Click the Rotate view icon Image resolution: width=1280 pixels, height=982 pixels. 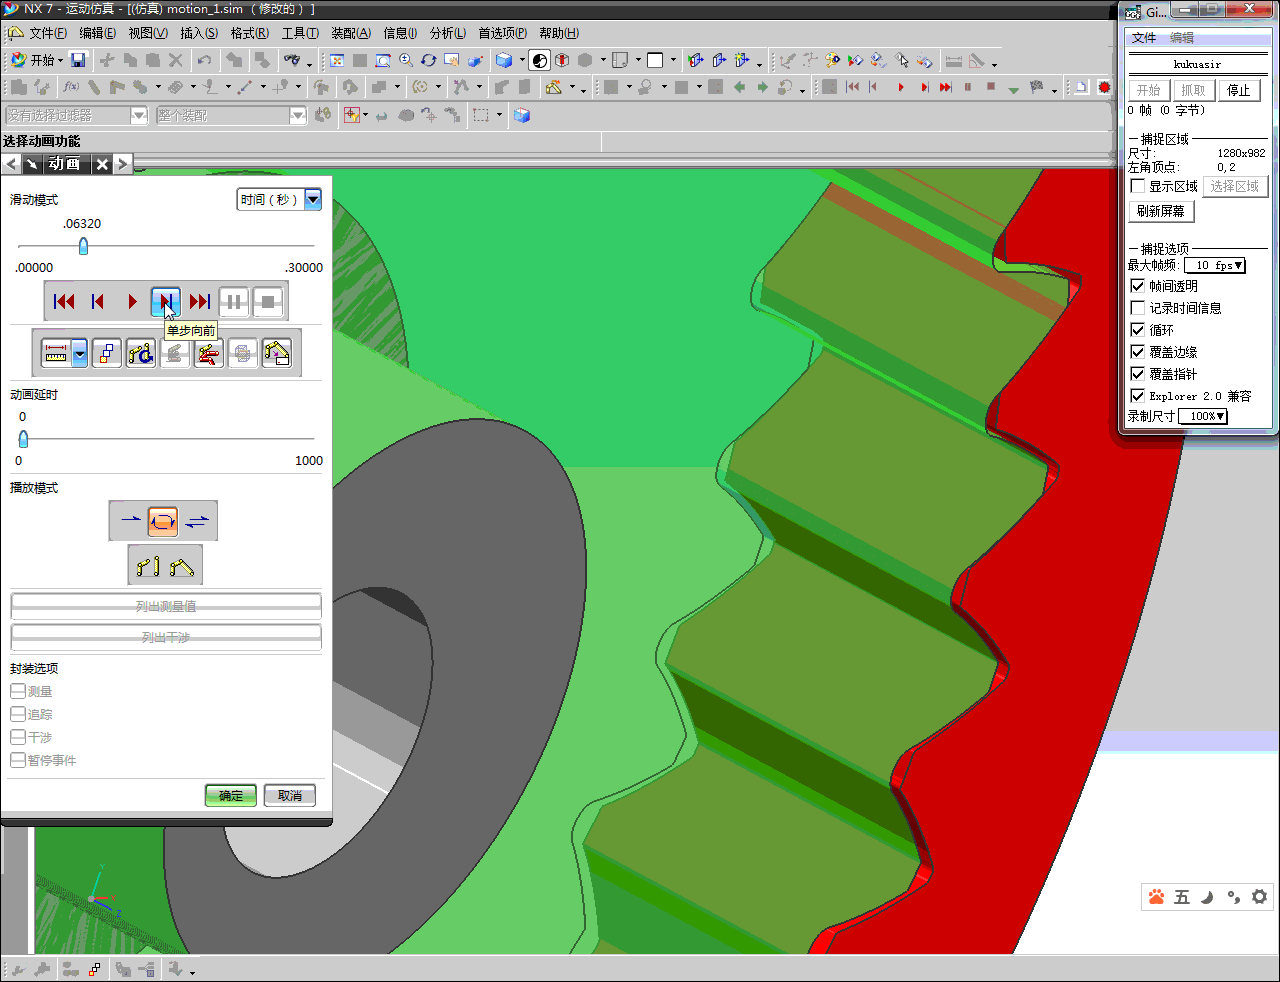429,60
